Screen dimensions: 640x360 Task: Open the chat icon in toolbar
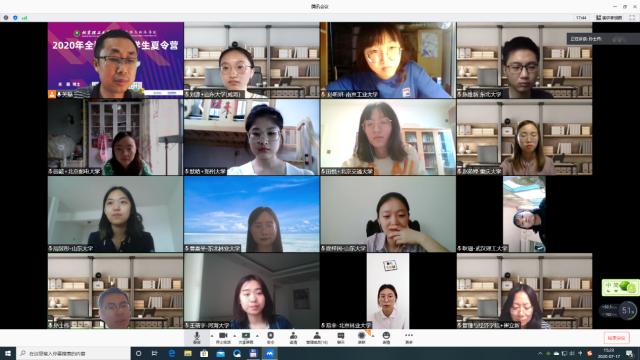[341, 338]
